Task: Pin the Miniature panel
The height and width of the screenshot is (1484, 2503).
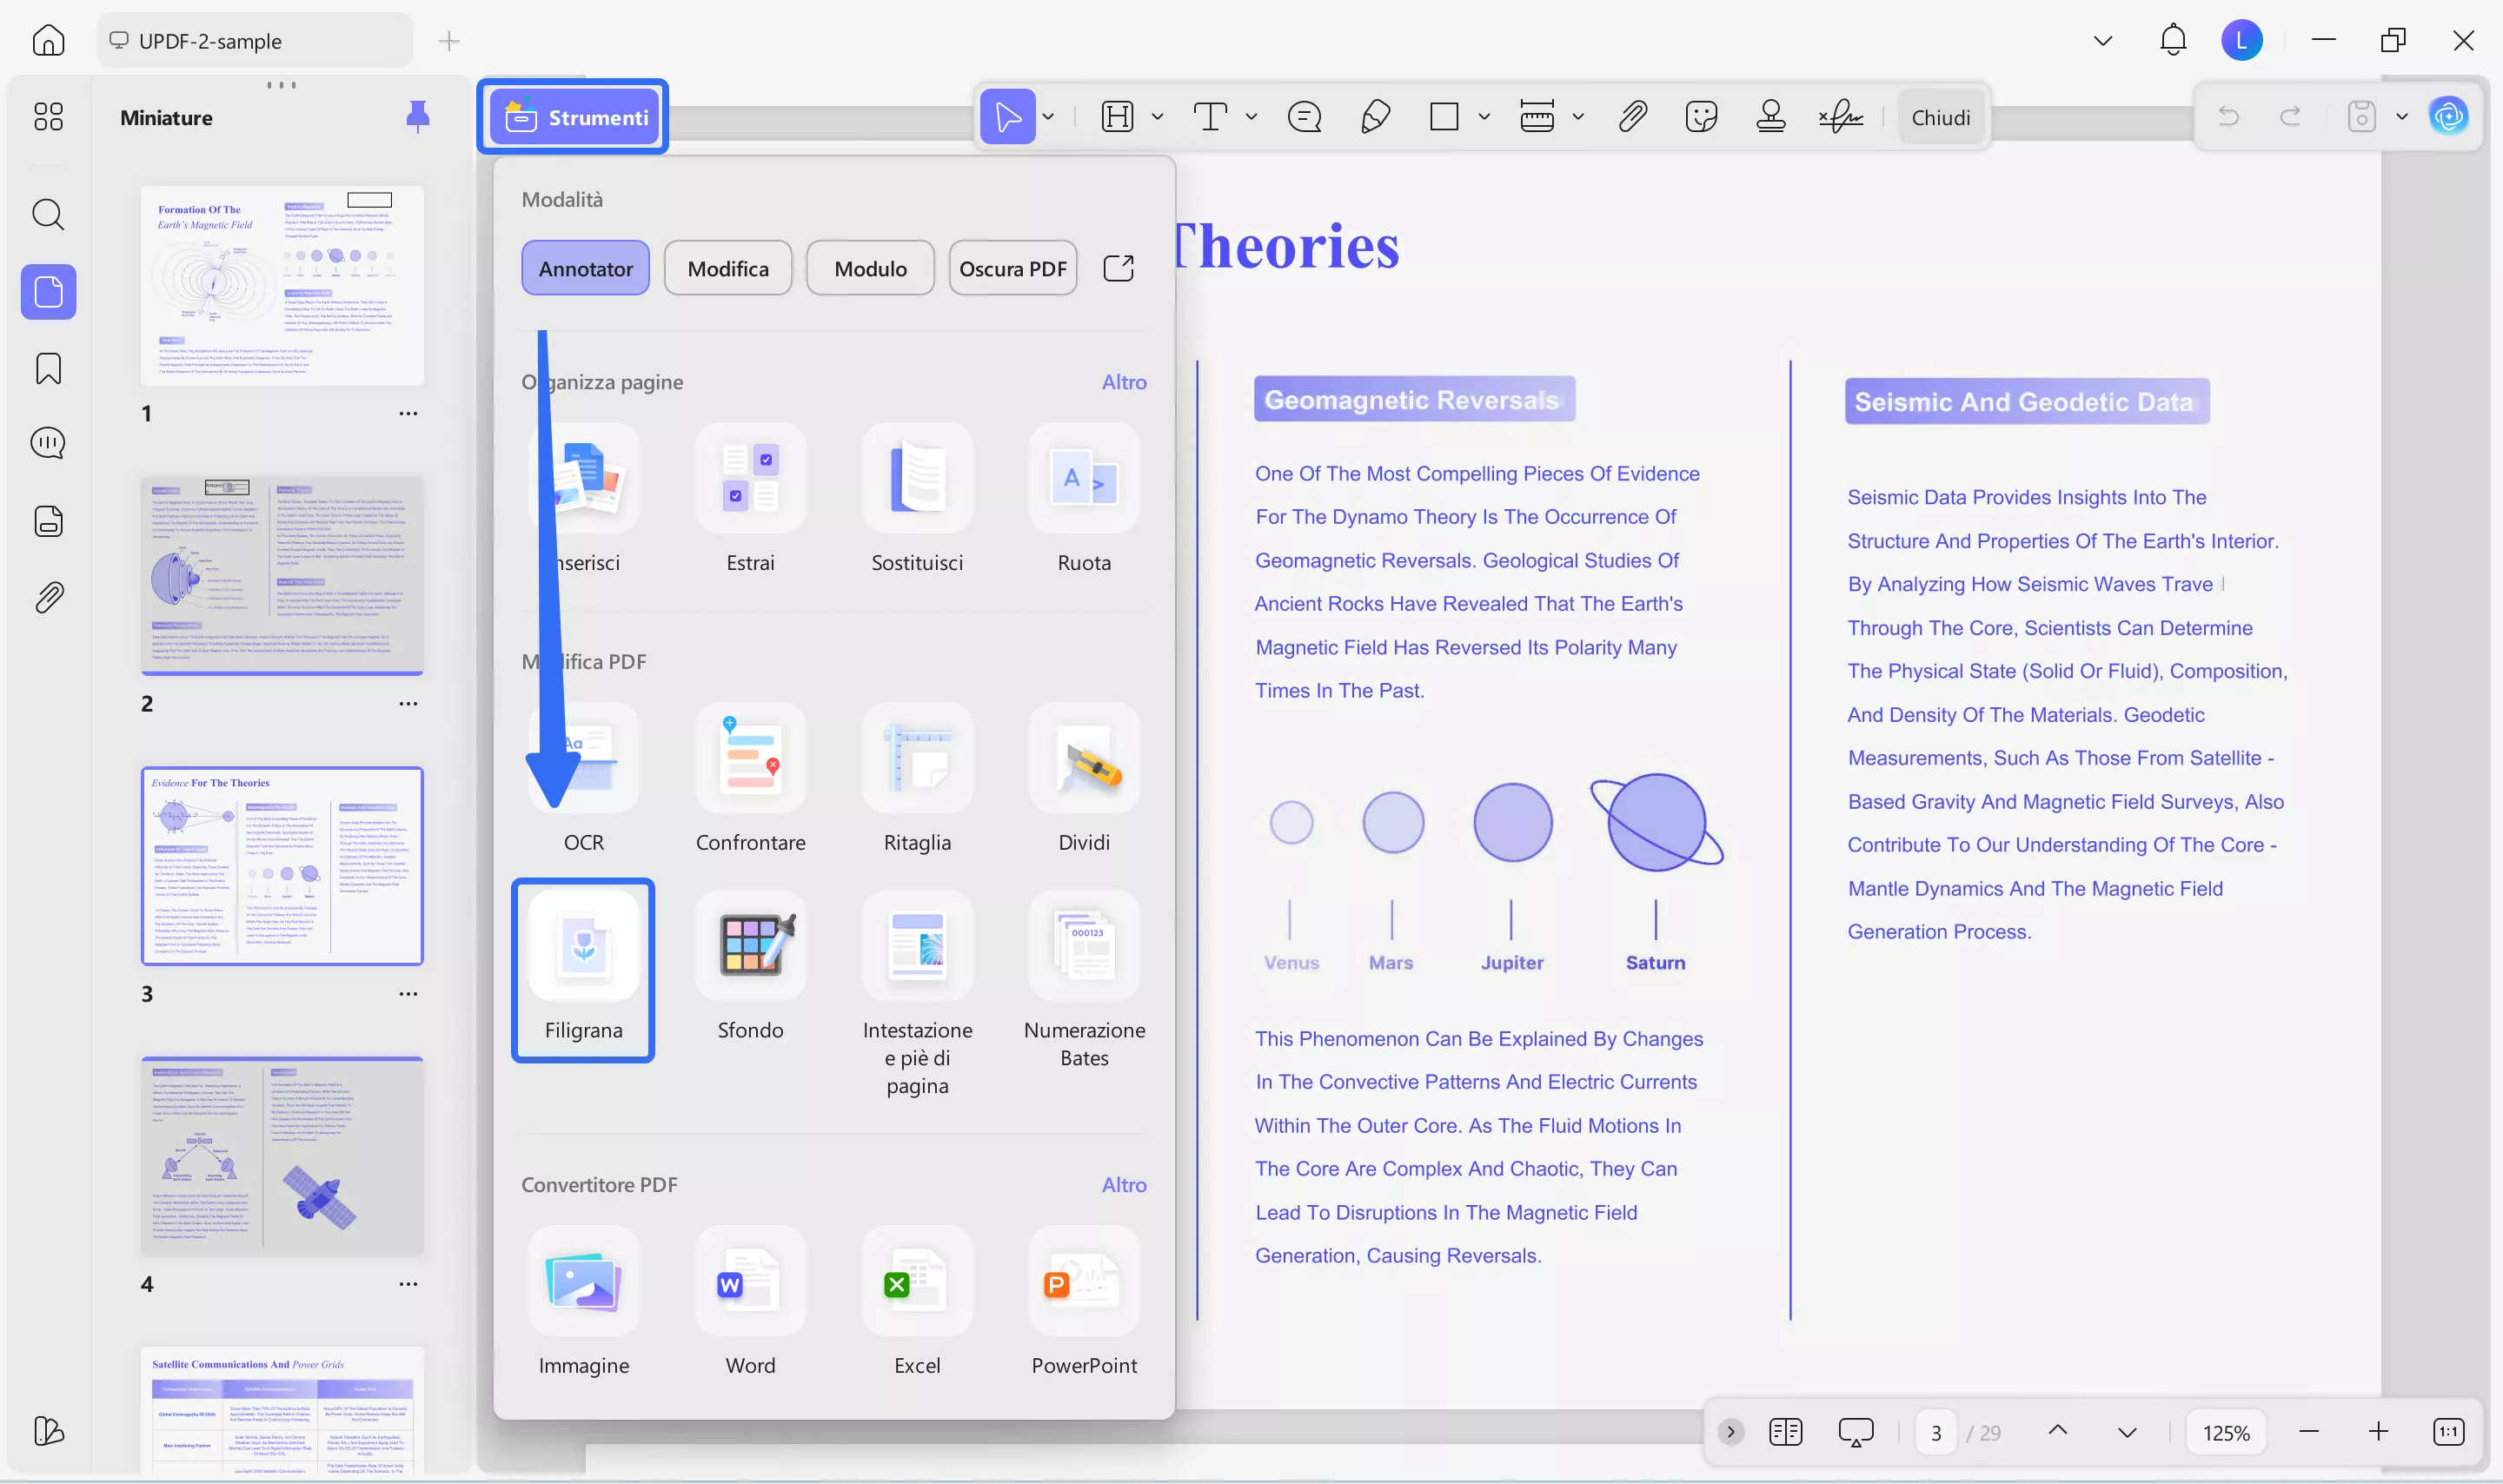Action: click(x=418, y=117)
